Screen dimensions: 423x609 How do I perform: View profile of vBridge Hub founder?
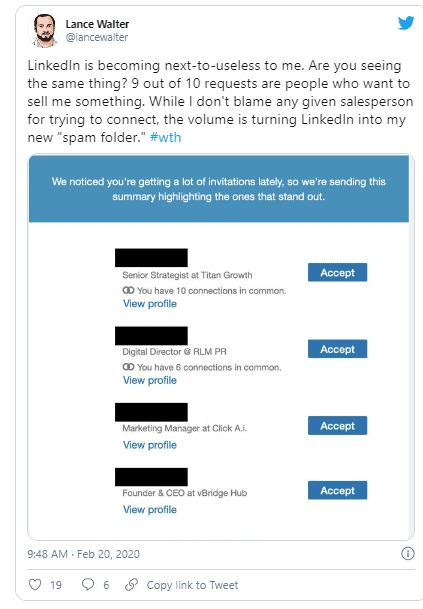150,510
